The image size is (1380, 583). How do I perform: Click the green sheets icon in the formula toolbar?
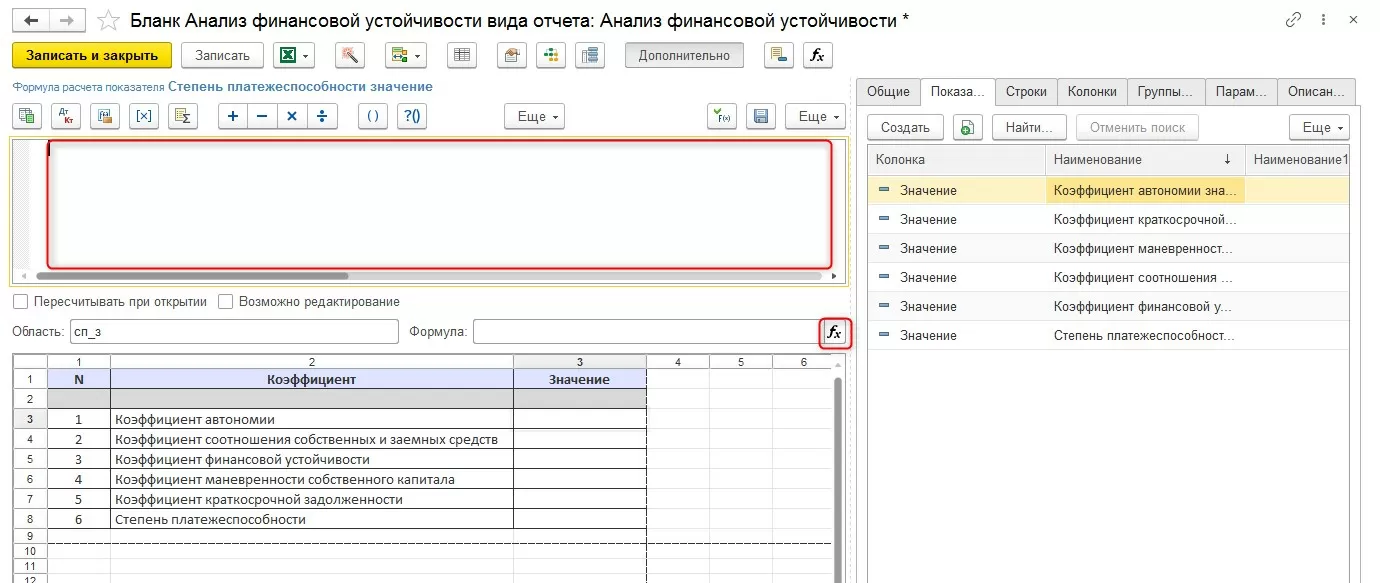pos(27,116)
